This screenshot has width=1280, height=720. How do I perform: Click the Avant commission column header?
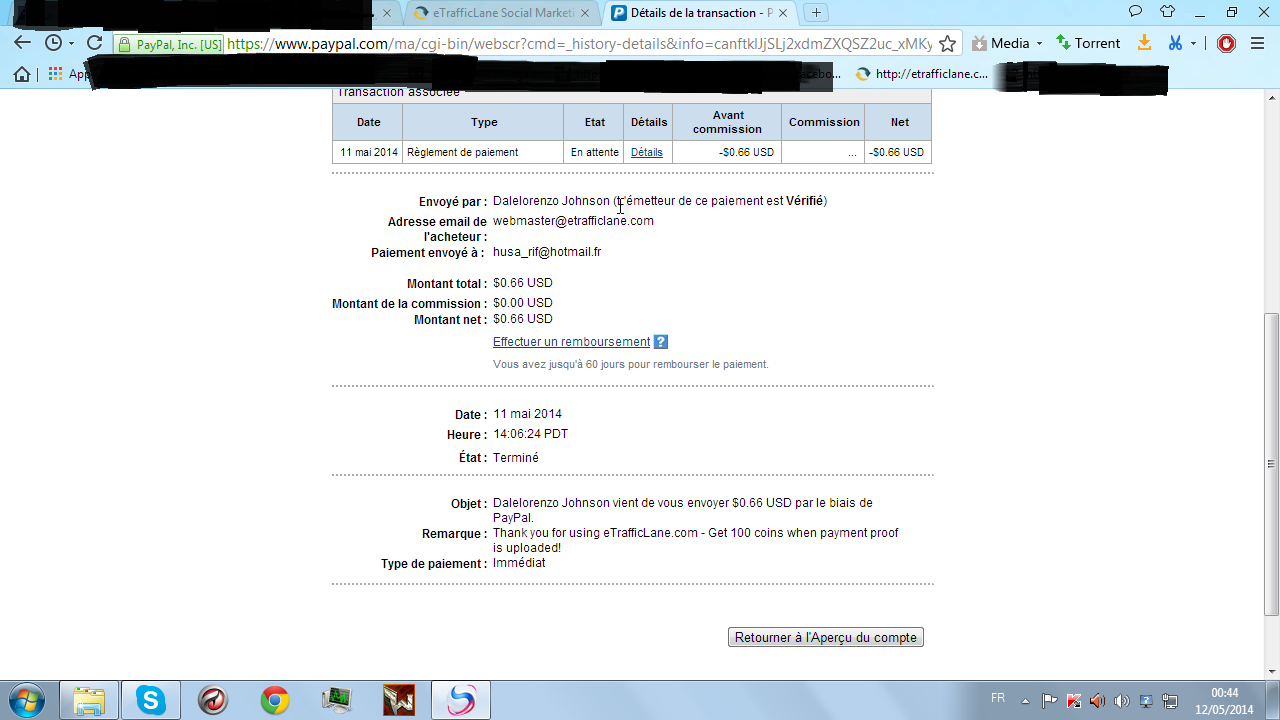coord(727,122)
